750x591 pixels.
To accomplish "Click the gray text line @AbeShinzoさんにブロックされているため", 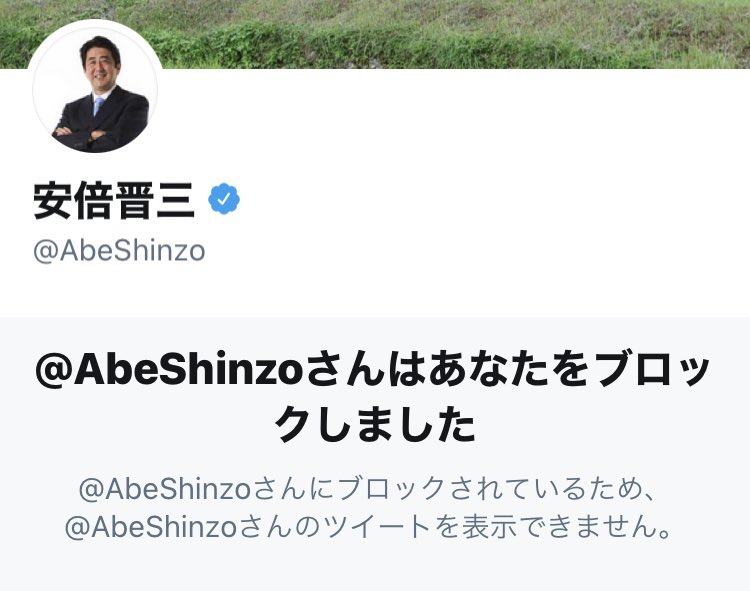I will [x=367, y=489].
